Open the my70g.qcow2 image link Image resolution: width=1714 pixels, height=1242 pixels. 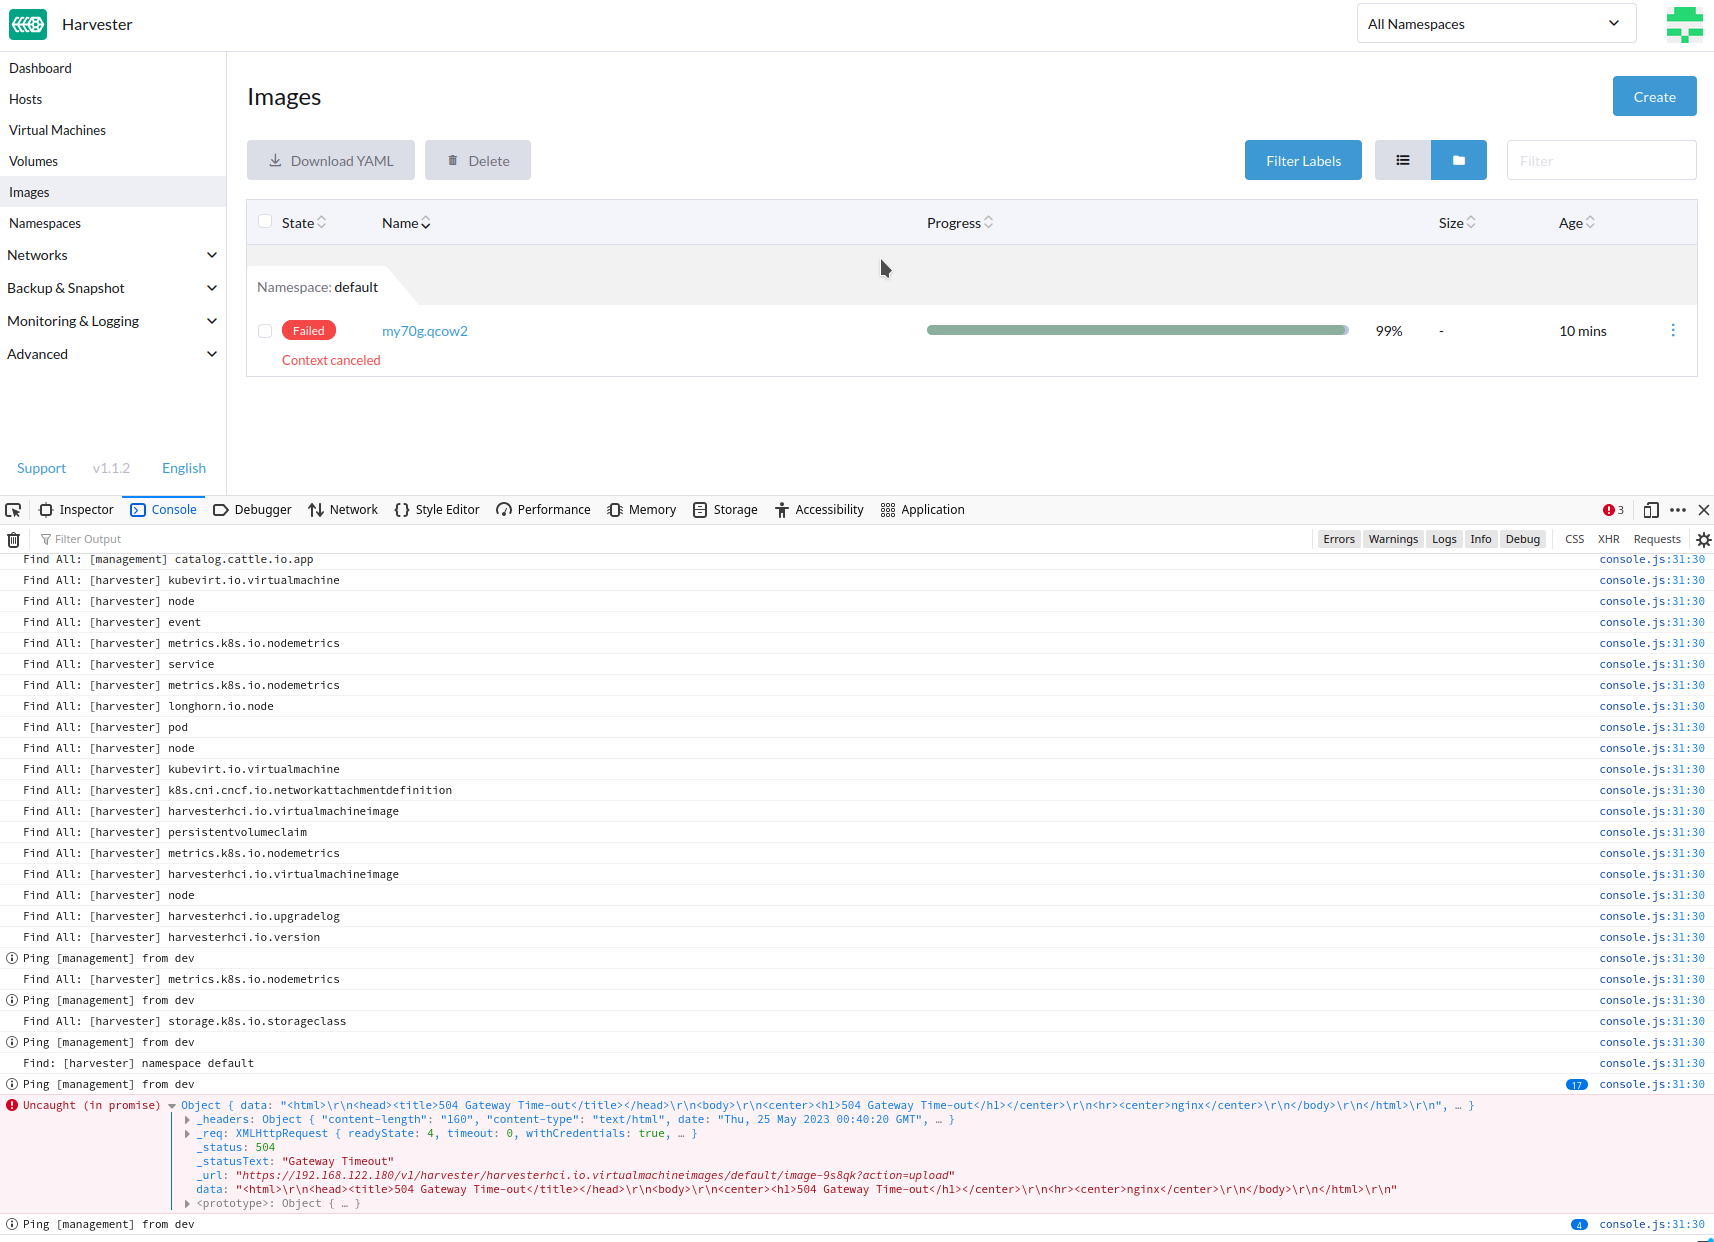[424, 330]
